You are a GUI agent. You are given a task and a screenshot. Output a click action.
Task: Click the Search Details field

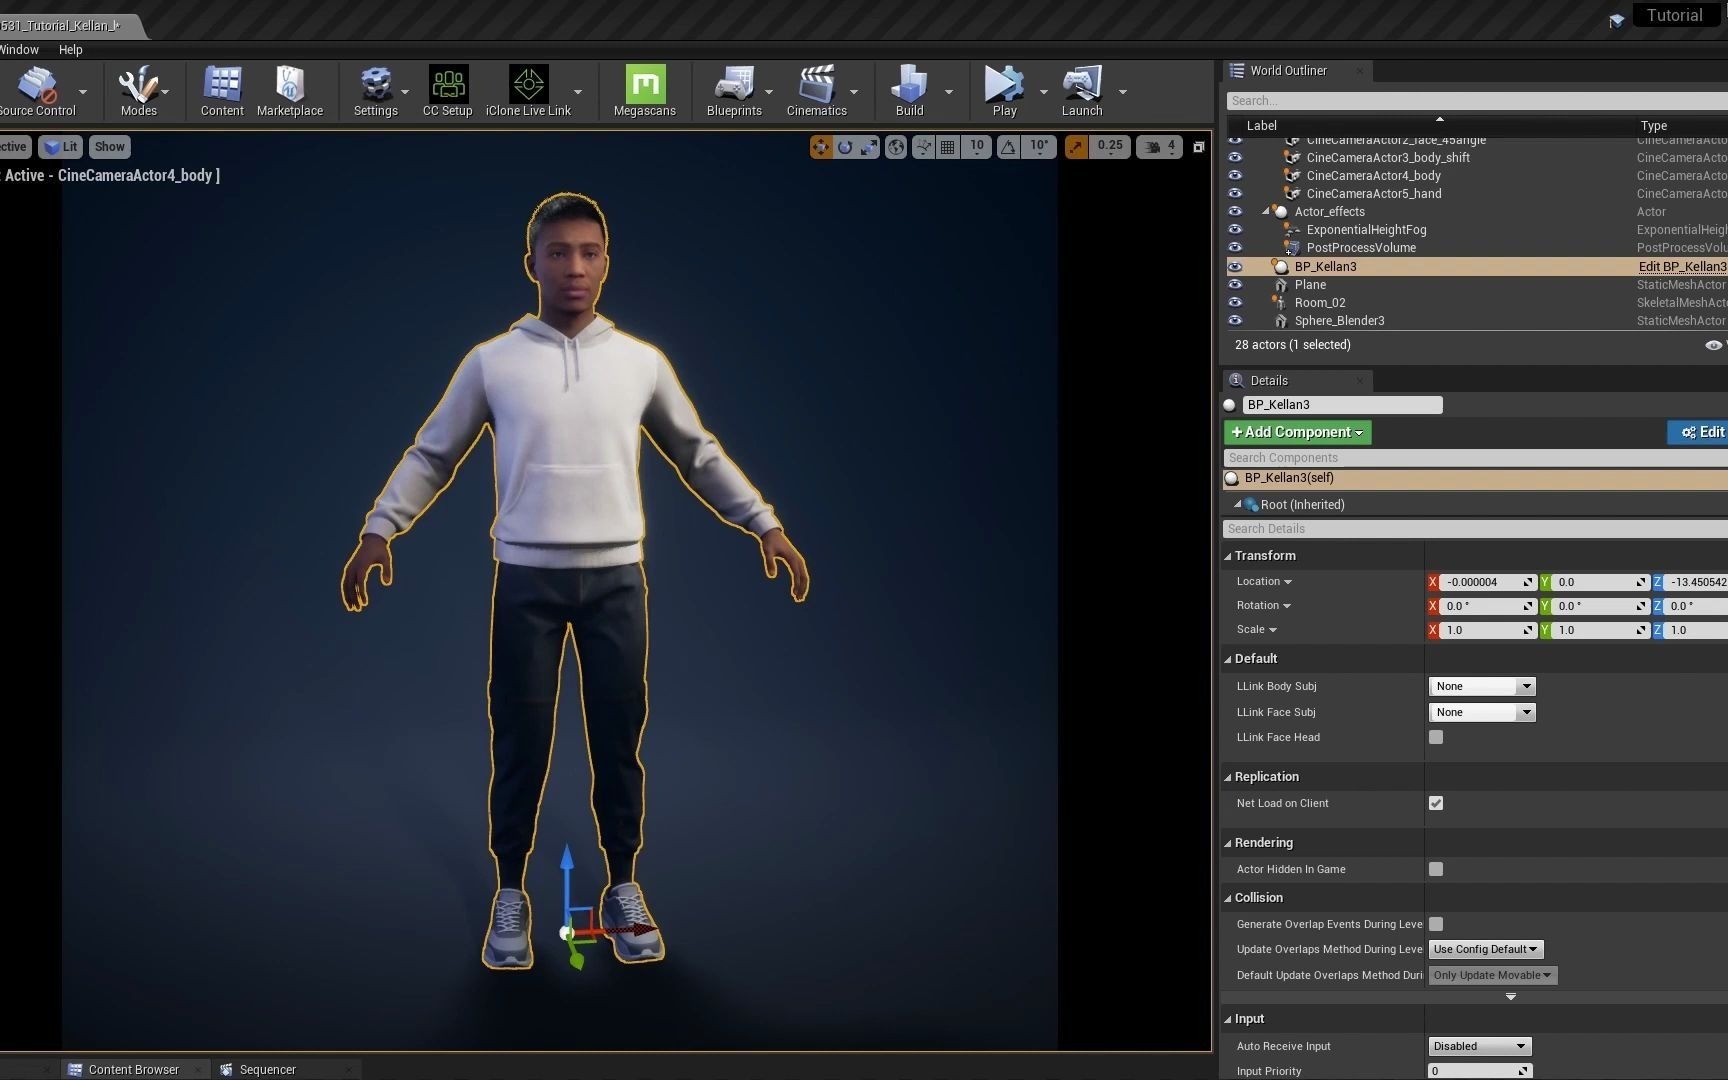click(1475, 529)
